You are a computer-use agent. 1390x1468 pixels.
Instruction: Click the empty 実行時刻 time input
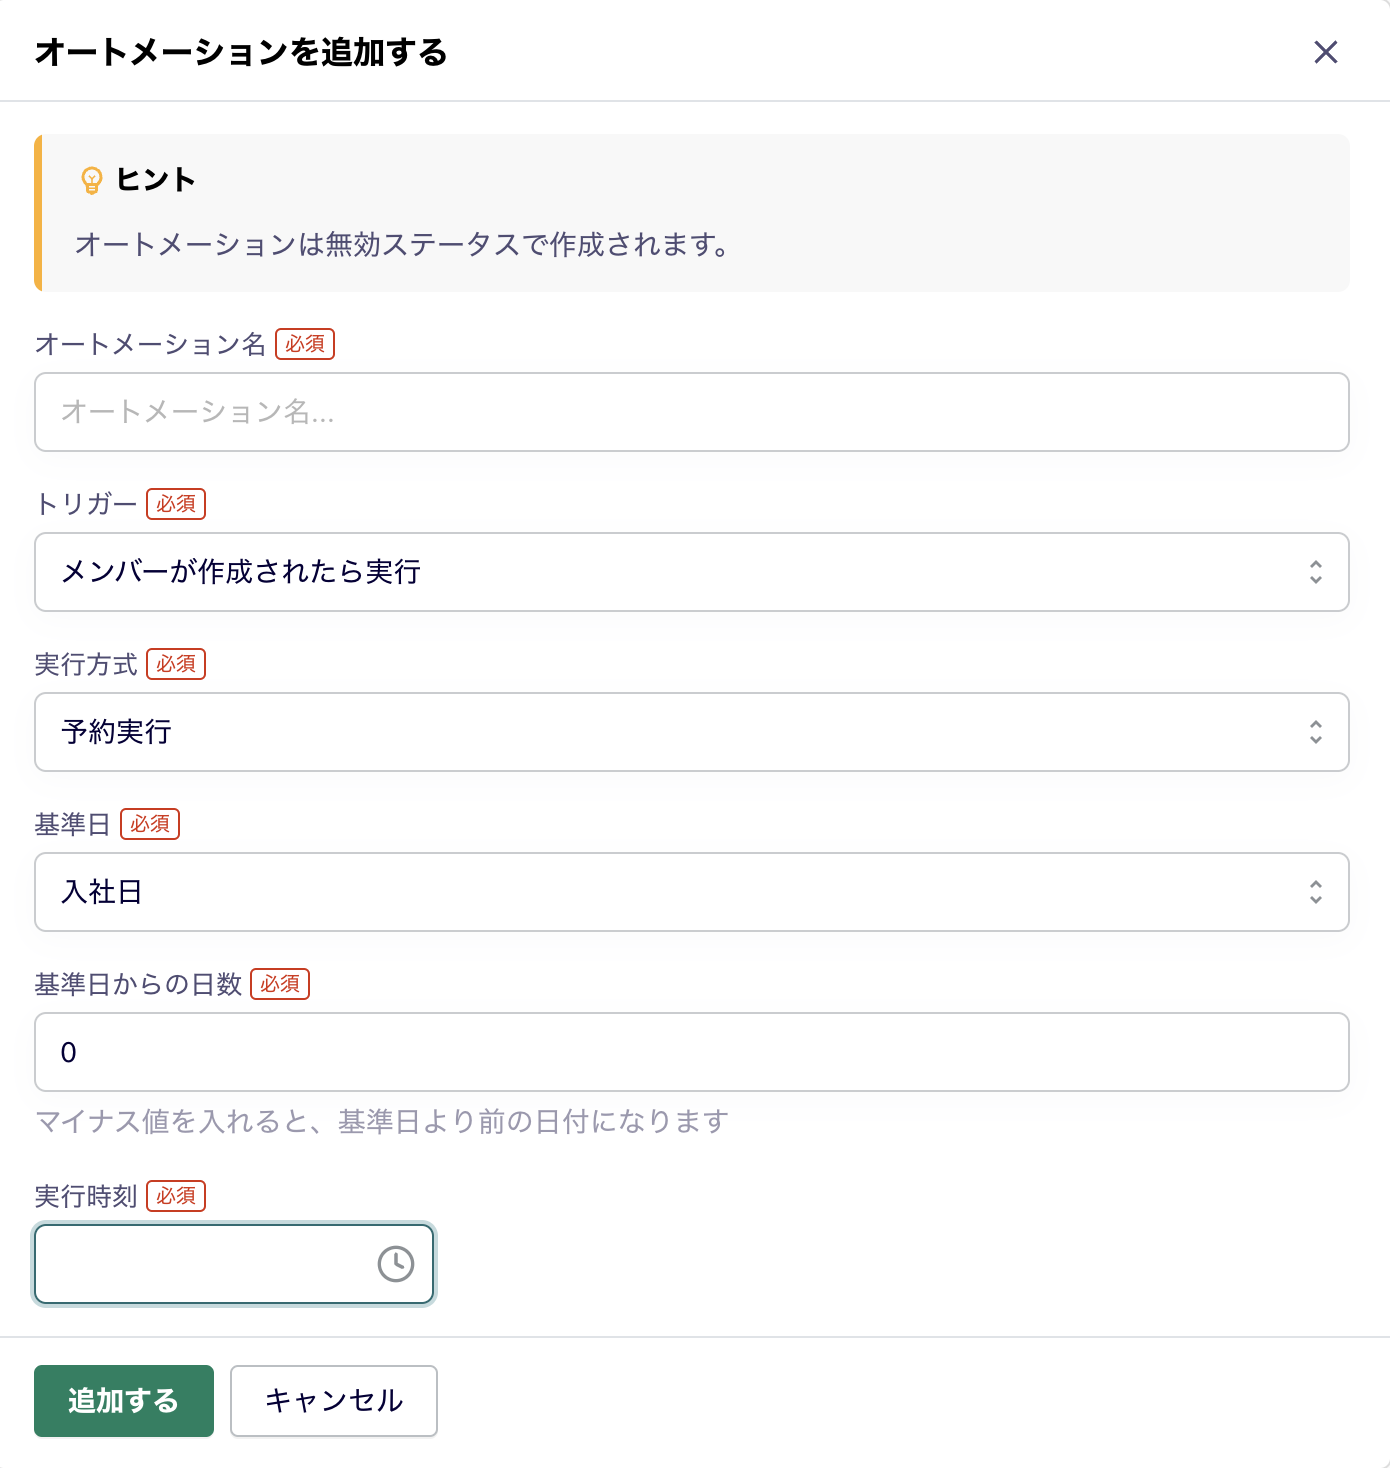pos(200,1263)
